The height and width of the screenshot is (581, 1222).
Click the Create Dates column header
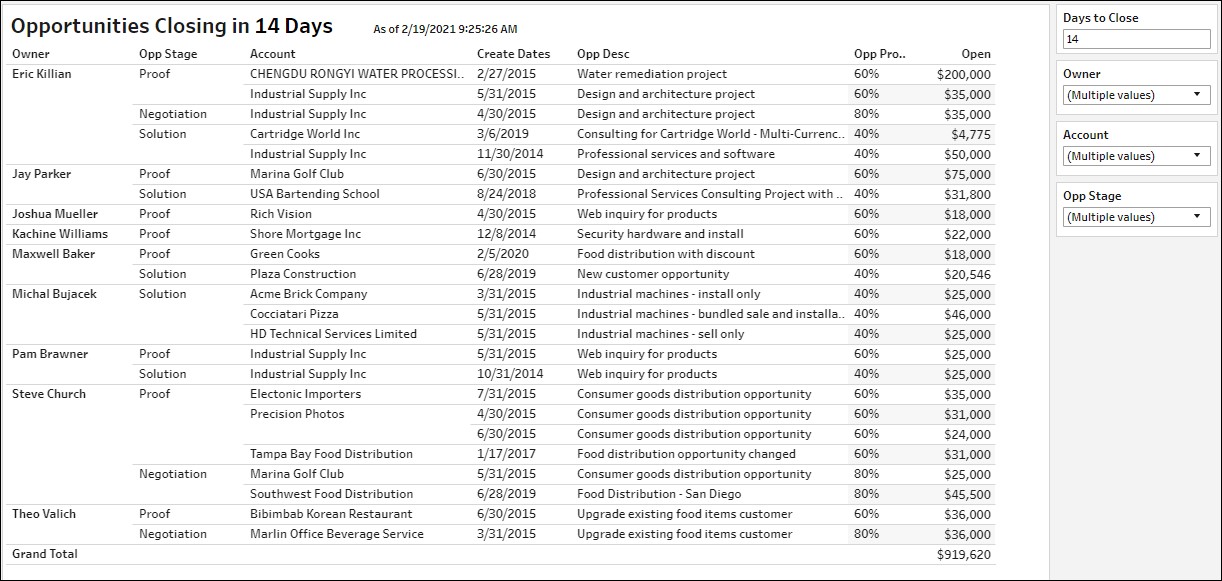[x=513, y=54]
